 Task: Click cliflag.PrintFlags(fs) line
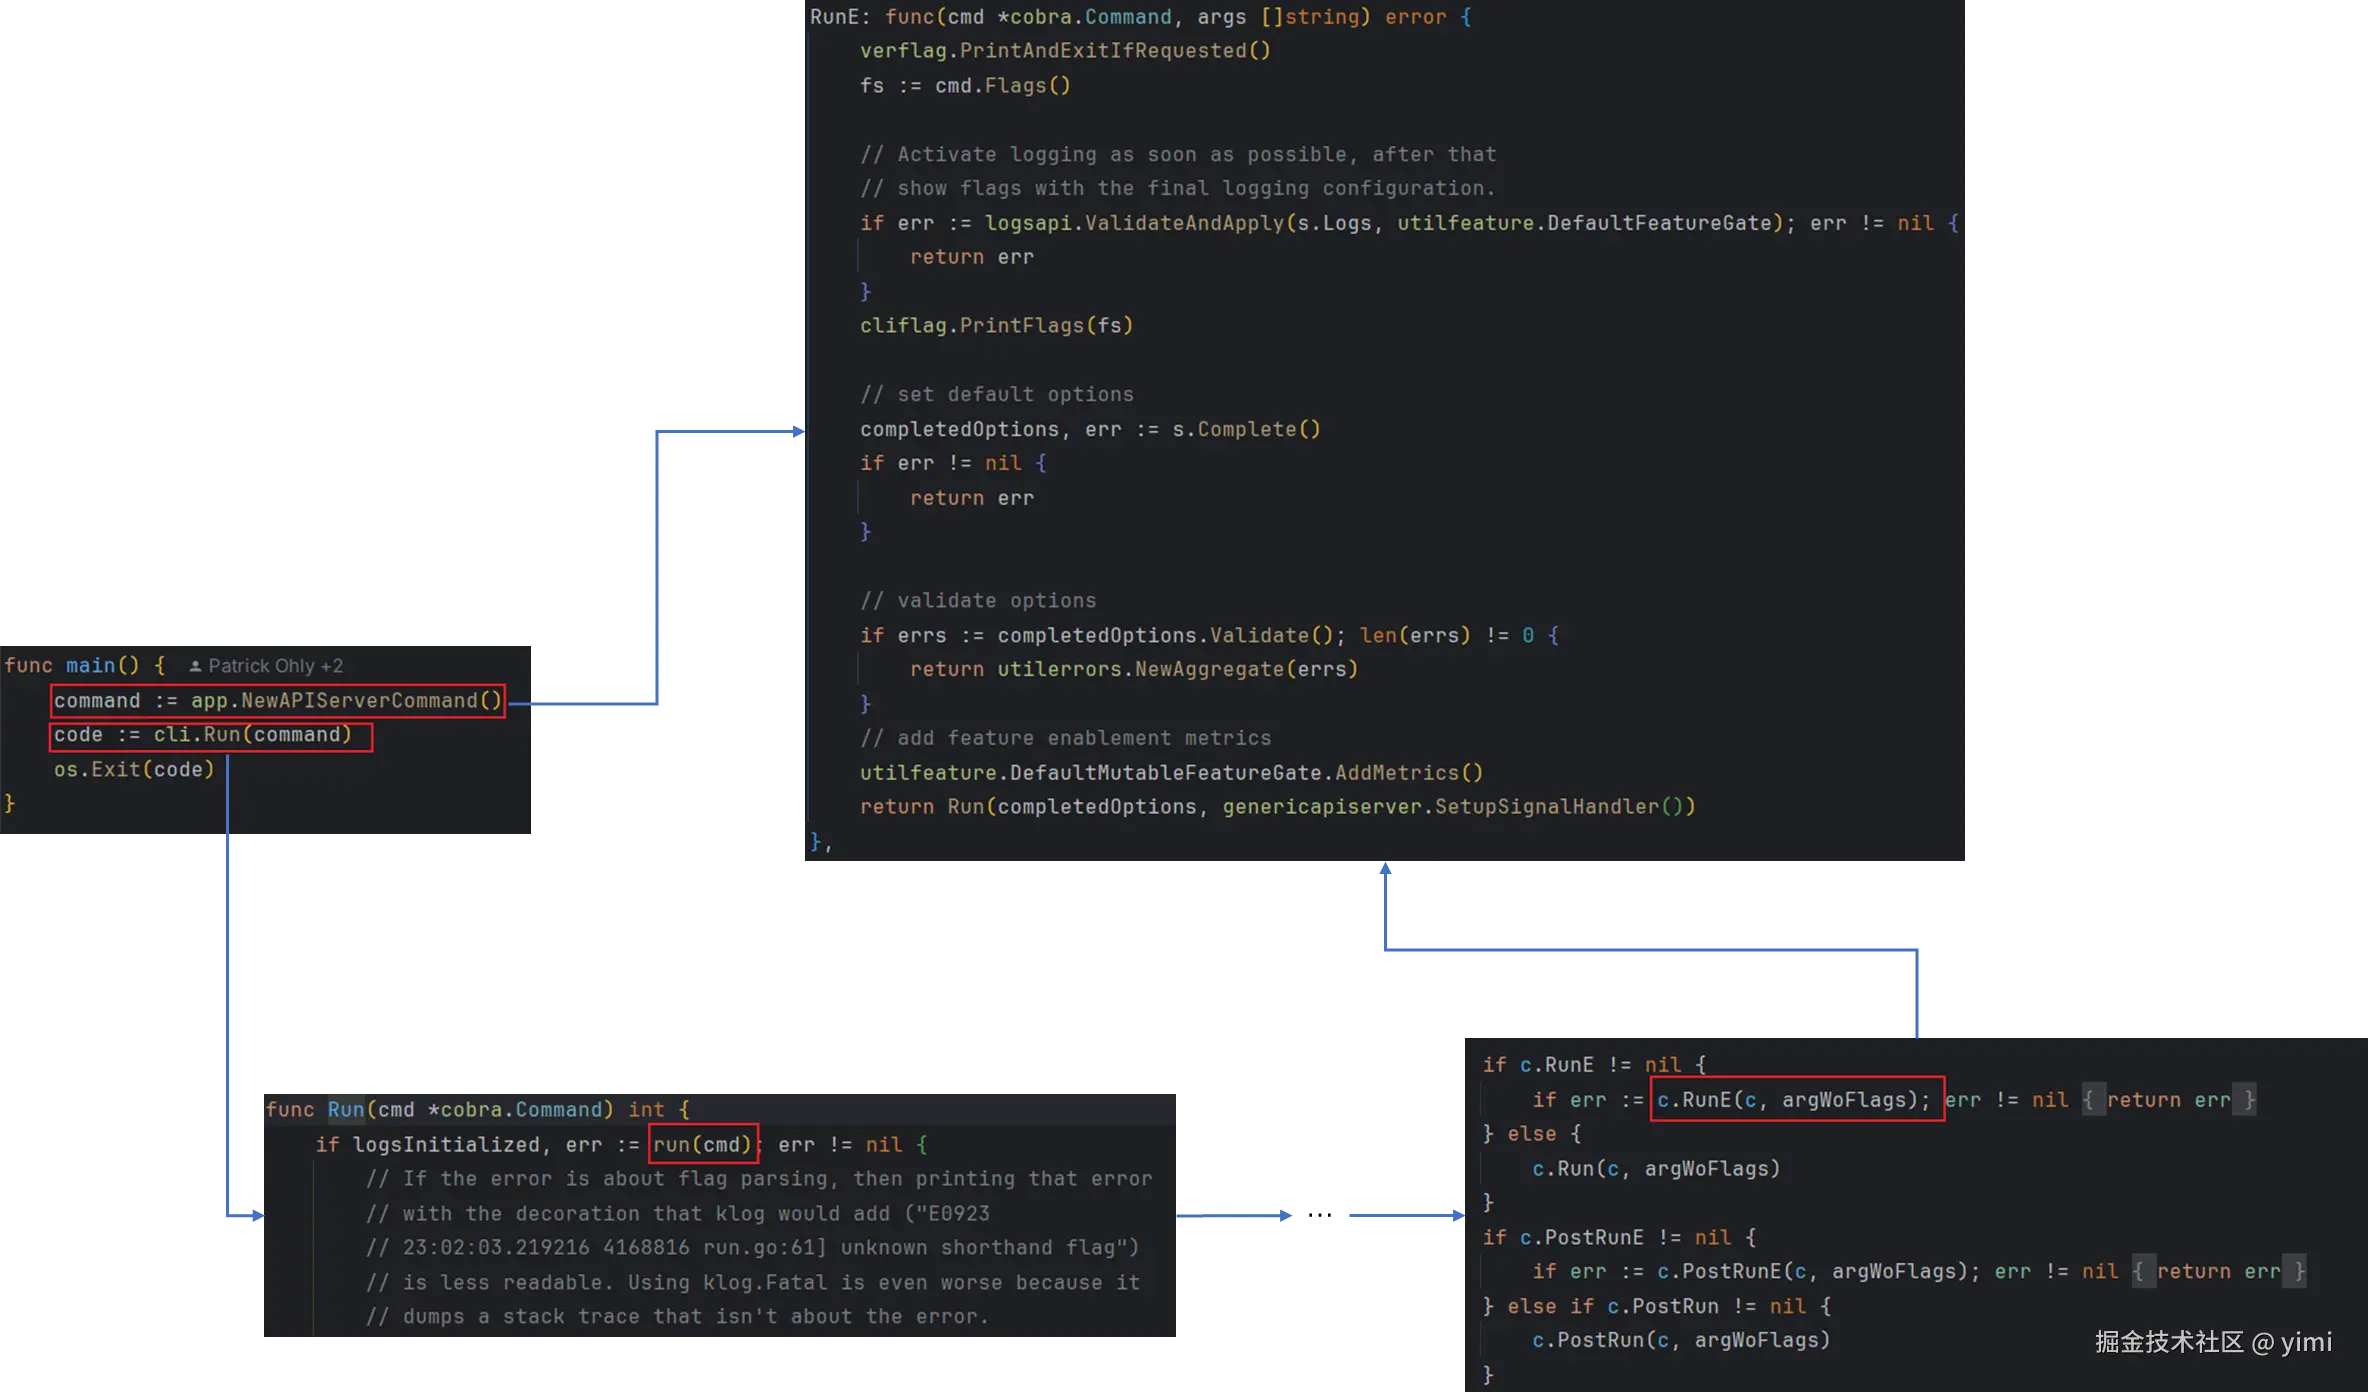996,326
